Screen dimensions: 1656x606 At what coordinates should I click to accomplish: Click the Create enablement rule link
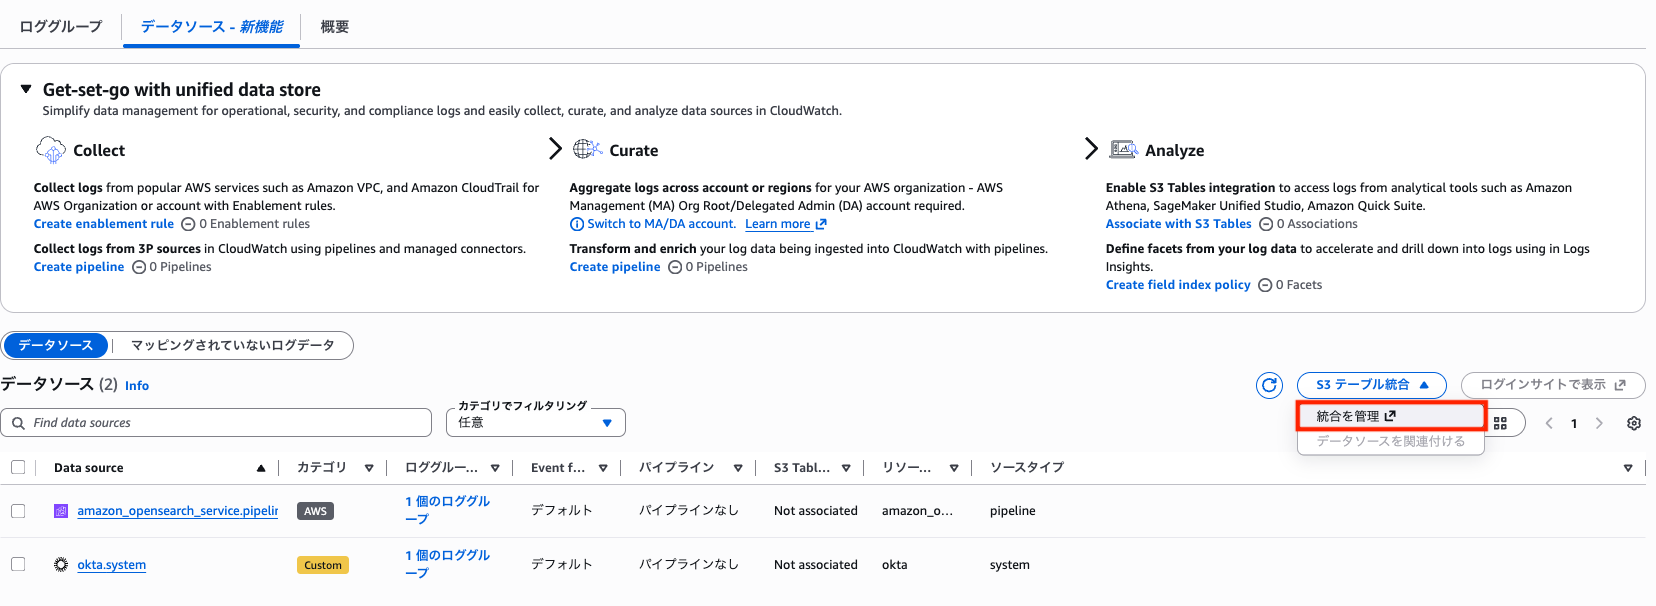(104, 224)
